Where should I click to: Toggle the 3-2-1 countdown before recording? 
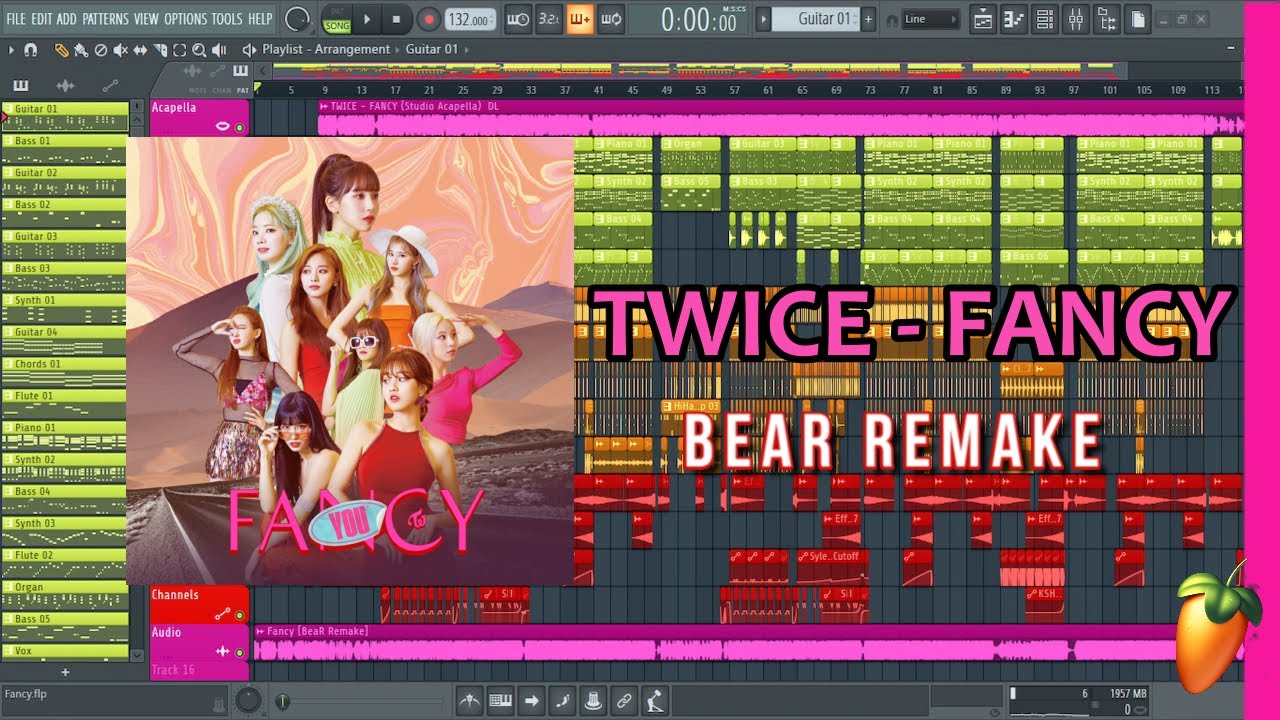coord(548,19)
